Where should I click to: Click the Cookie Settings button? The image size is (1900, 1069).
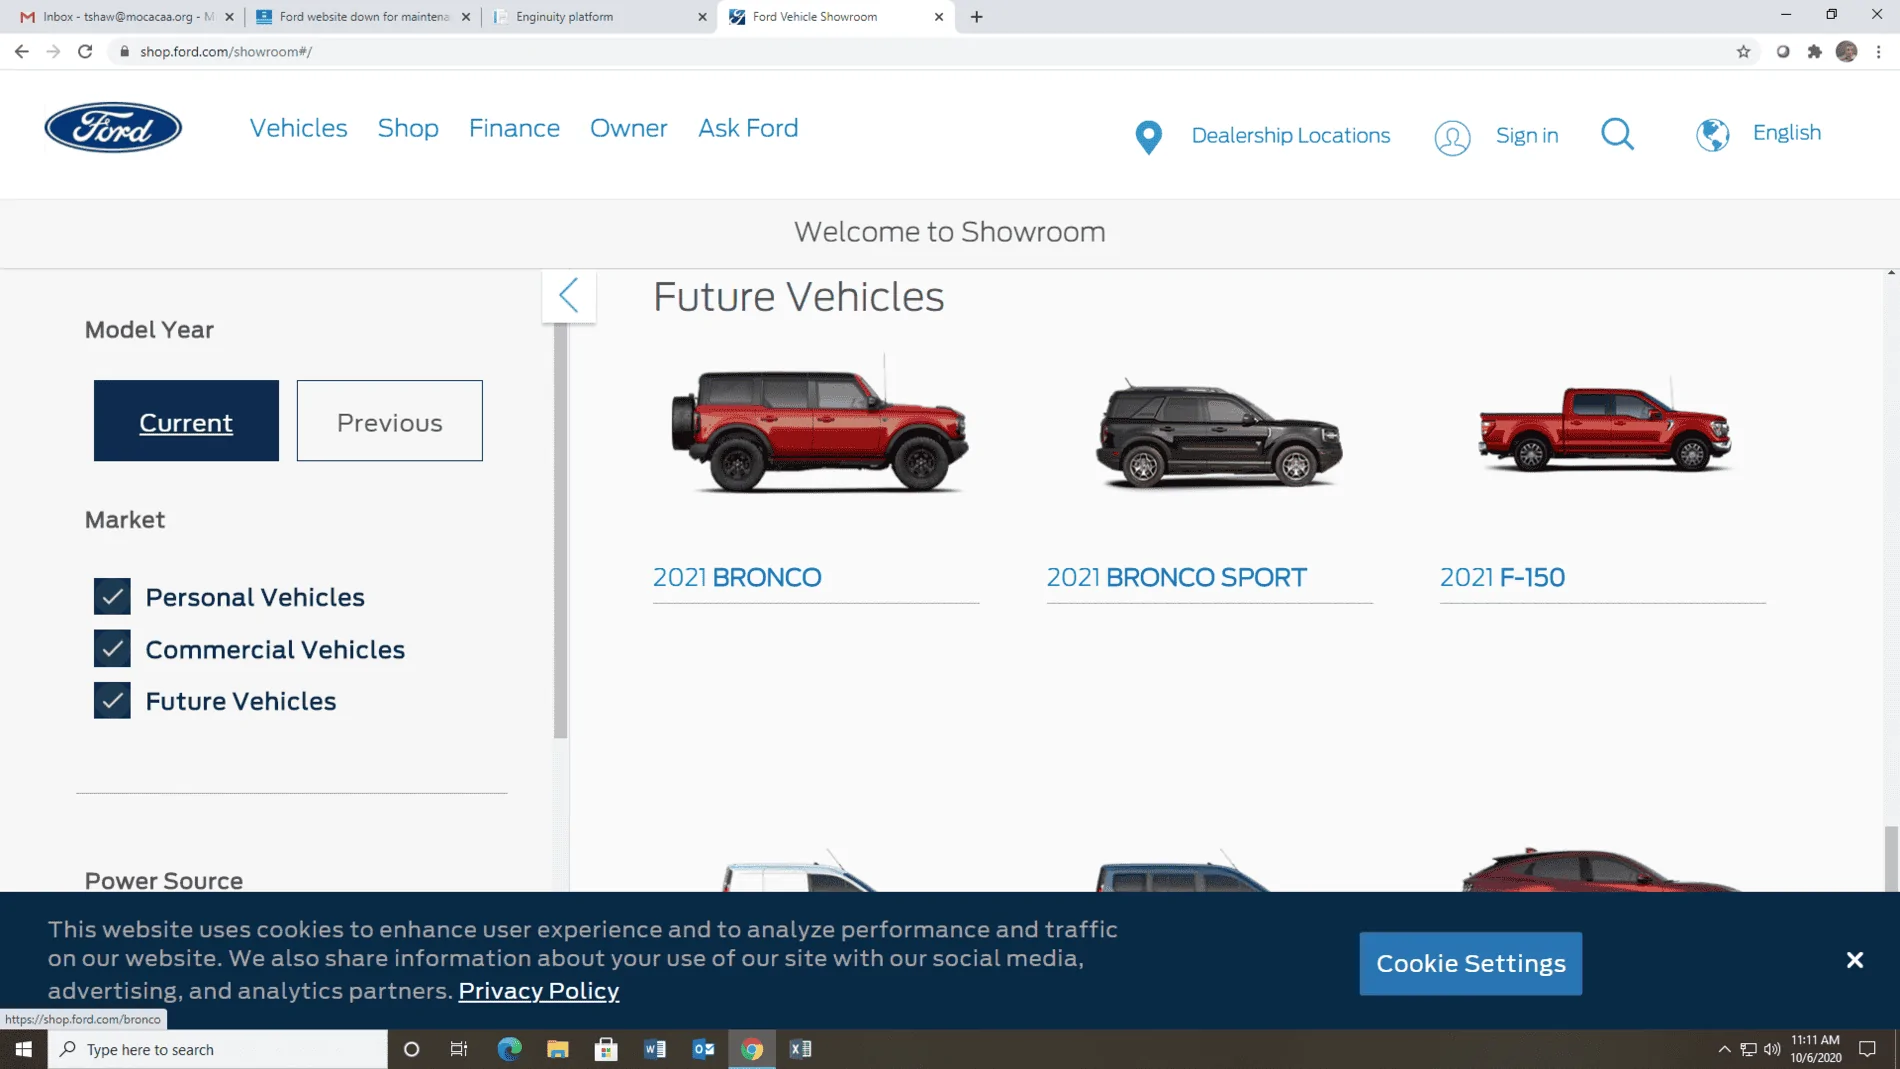click(x=1470, y=963)
